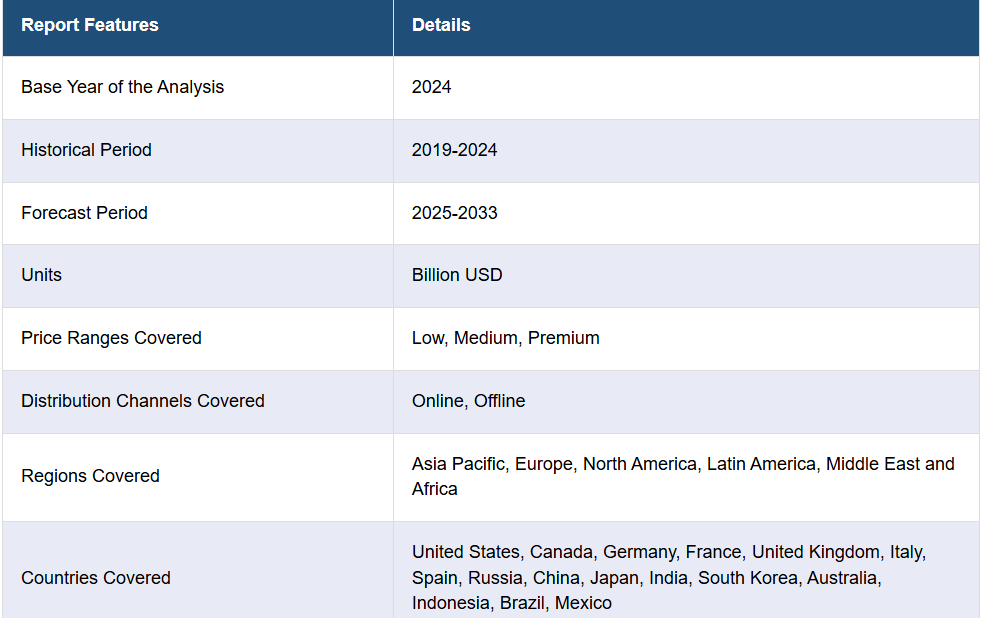Image resolution: width=984 pixels, height=618 pixels.
Task: Click the 2025-2033 forecast value
Action: coord(454,213)
